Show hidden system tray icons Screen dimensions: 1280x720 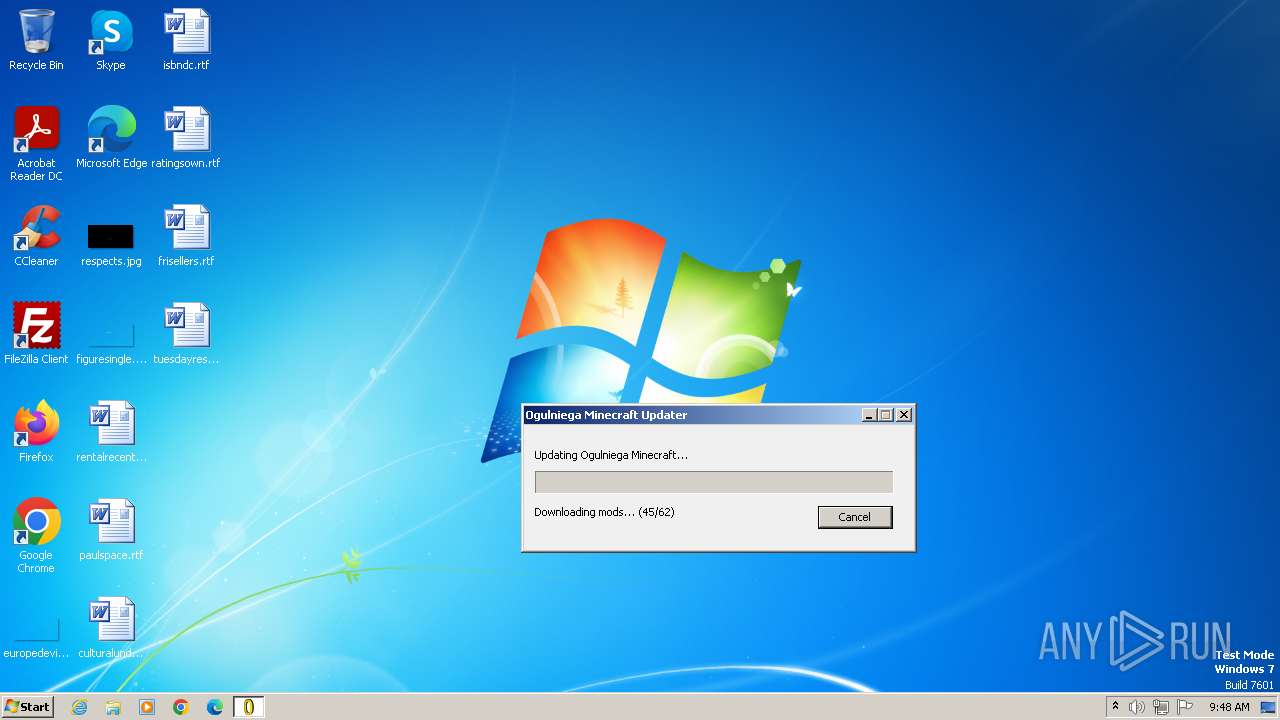[1115, 707]
